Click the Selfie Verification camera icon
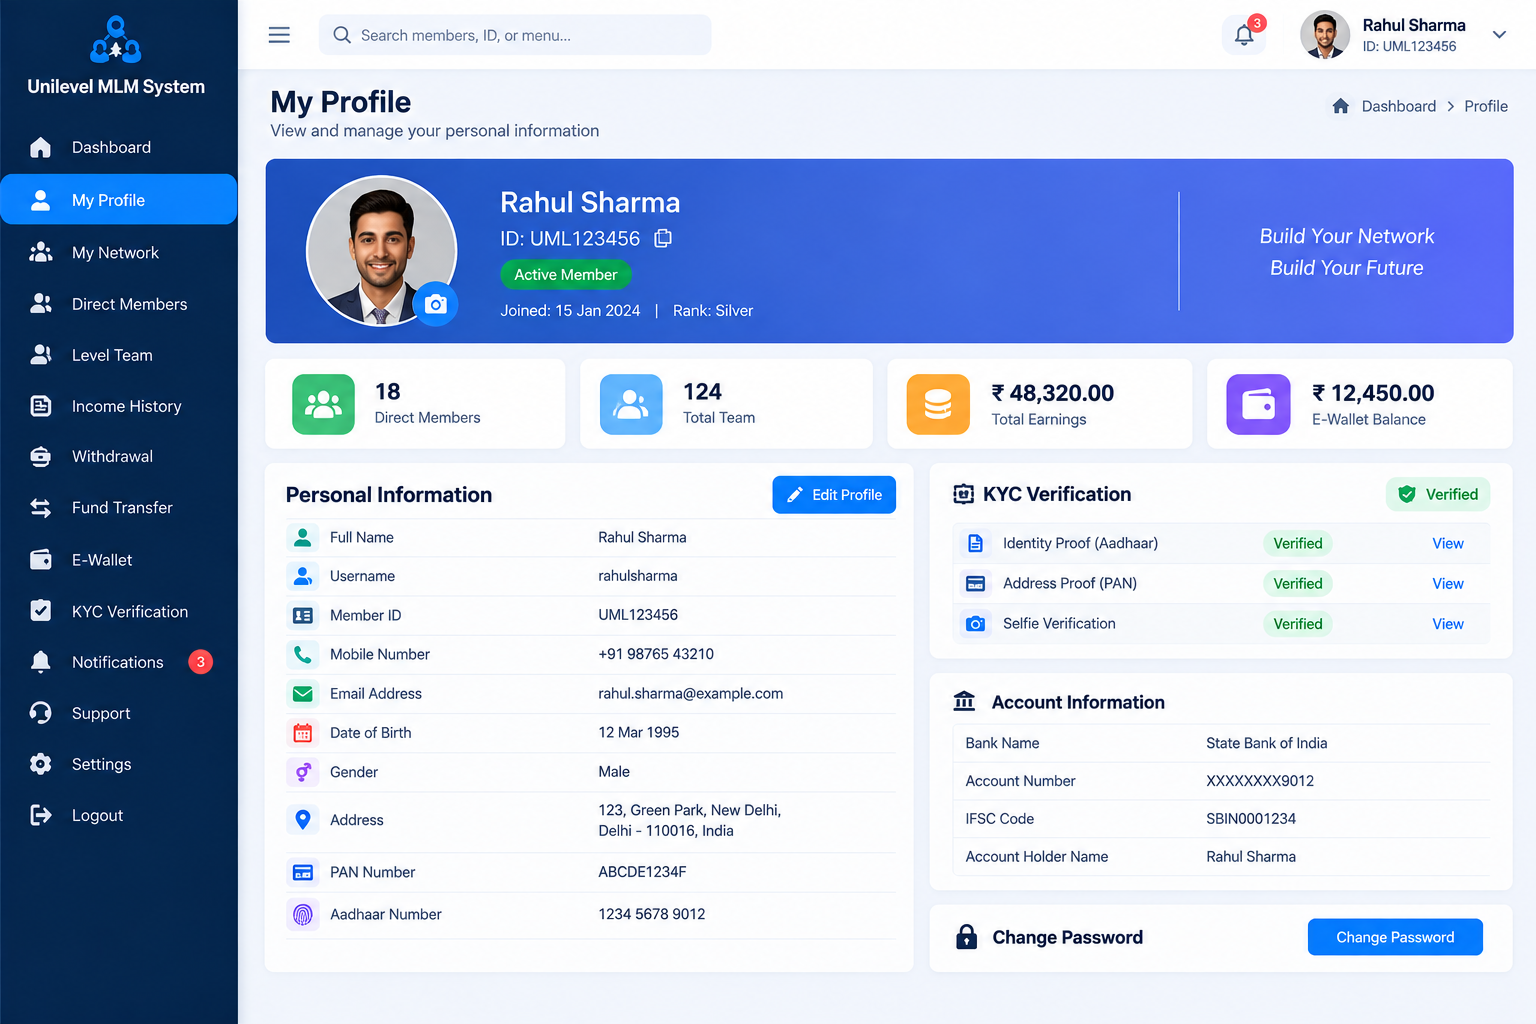The image size is (1536, 1024). point(975,624)
